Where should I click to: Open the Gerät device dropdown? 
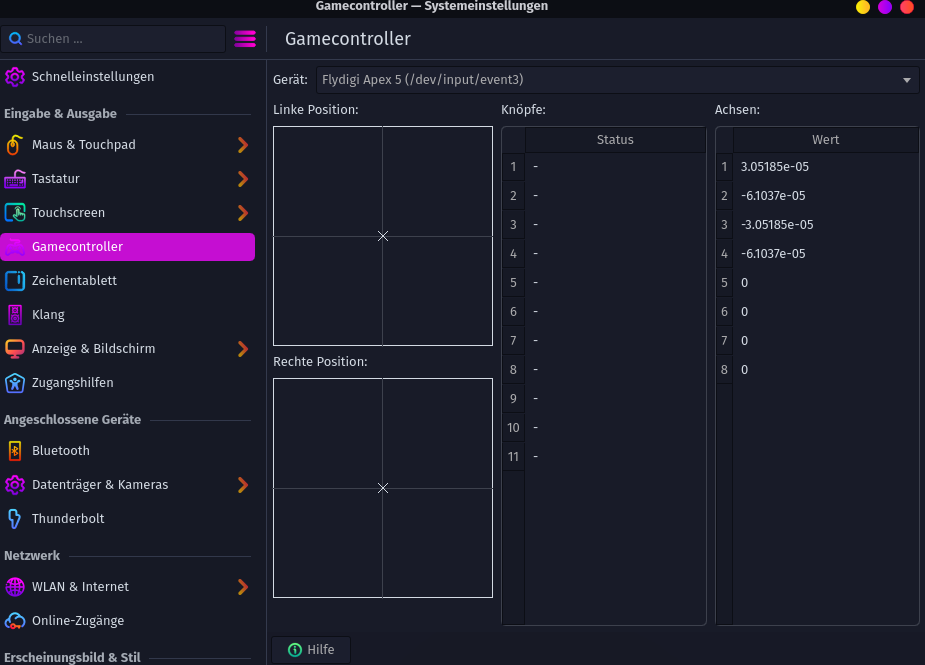click(618, 80)
